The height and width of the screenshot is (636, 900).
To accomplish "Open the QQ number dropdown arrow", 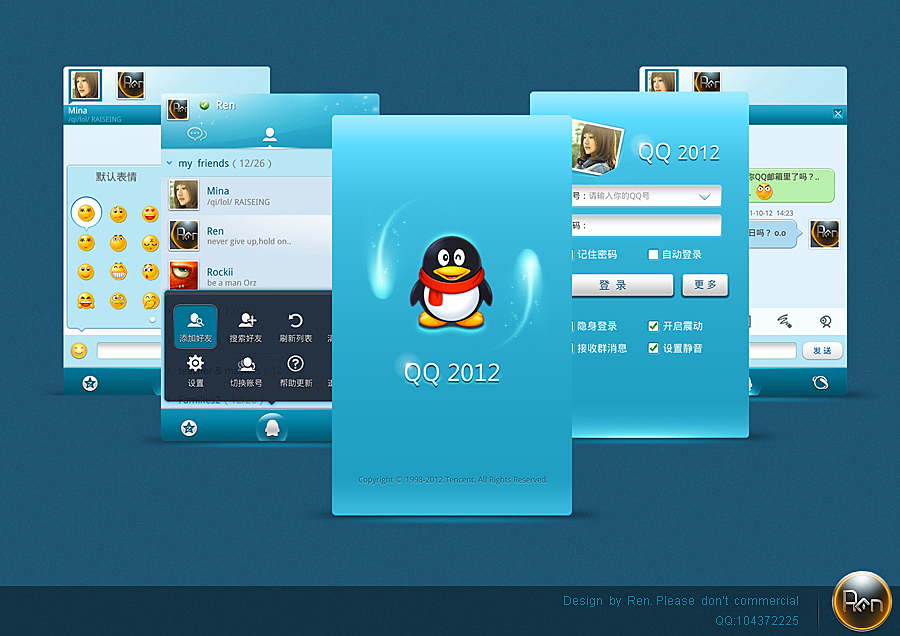I will (x=705, y=197).
